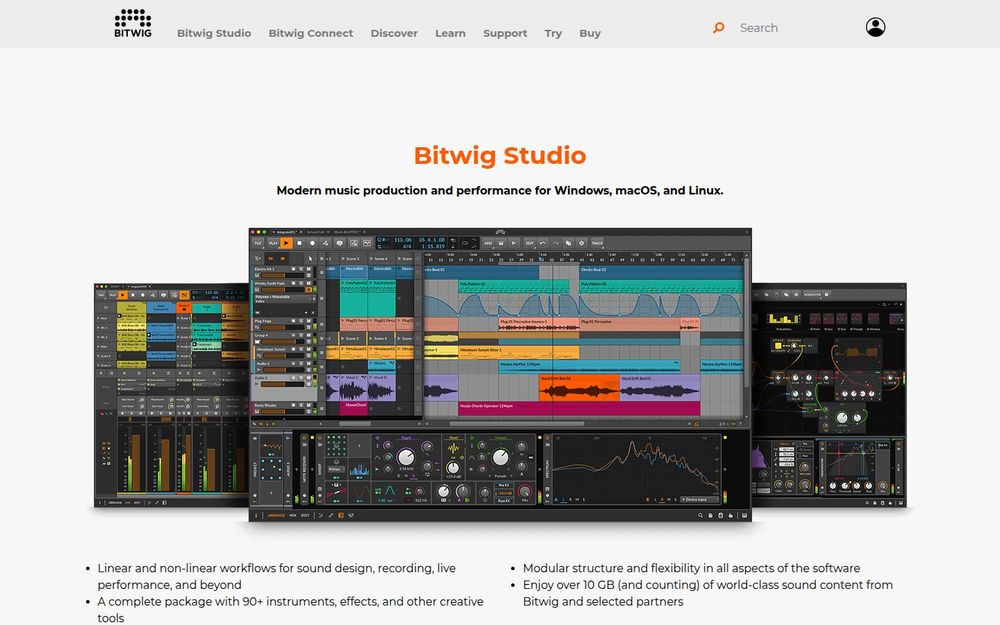Click the orange "Bitwig Studio" page heading

pos(500,156)
